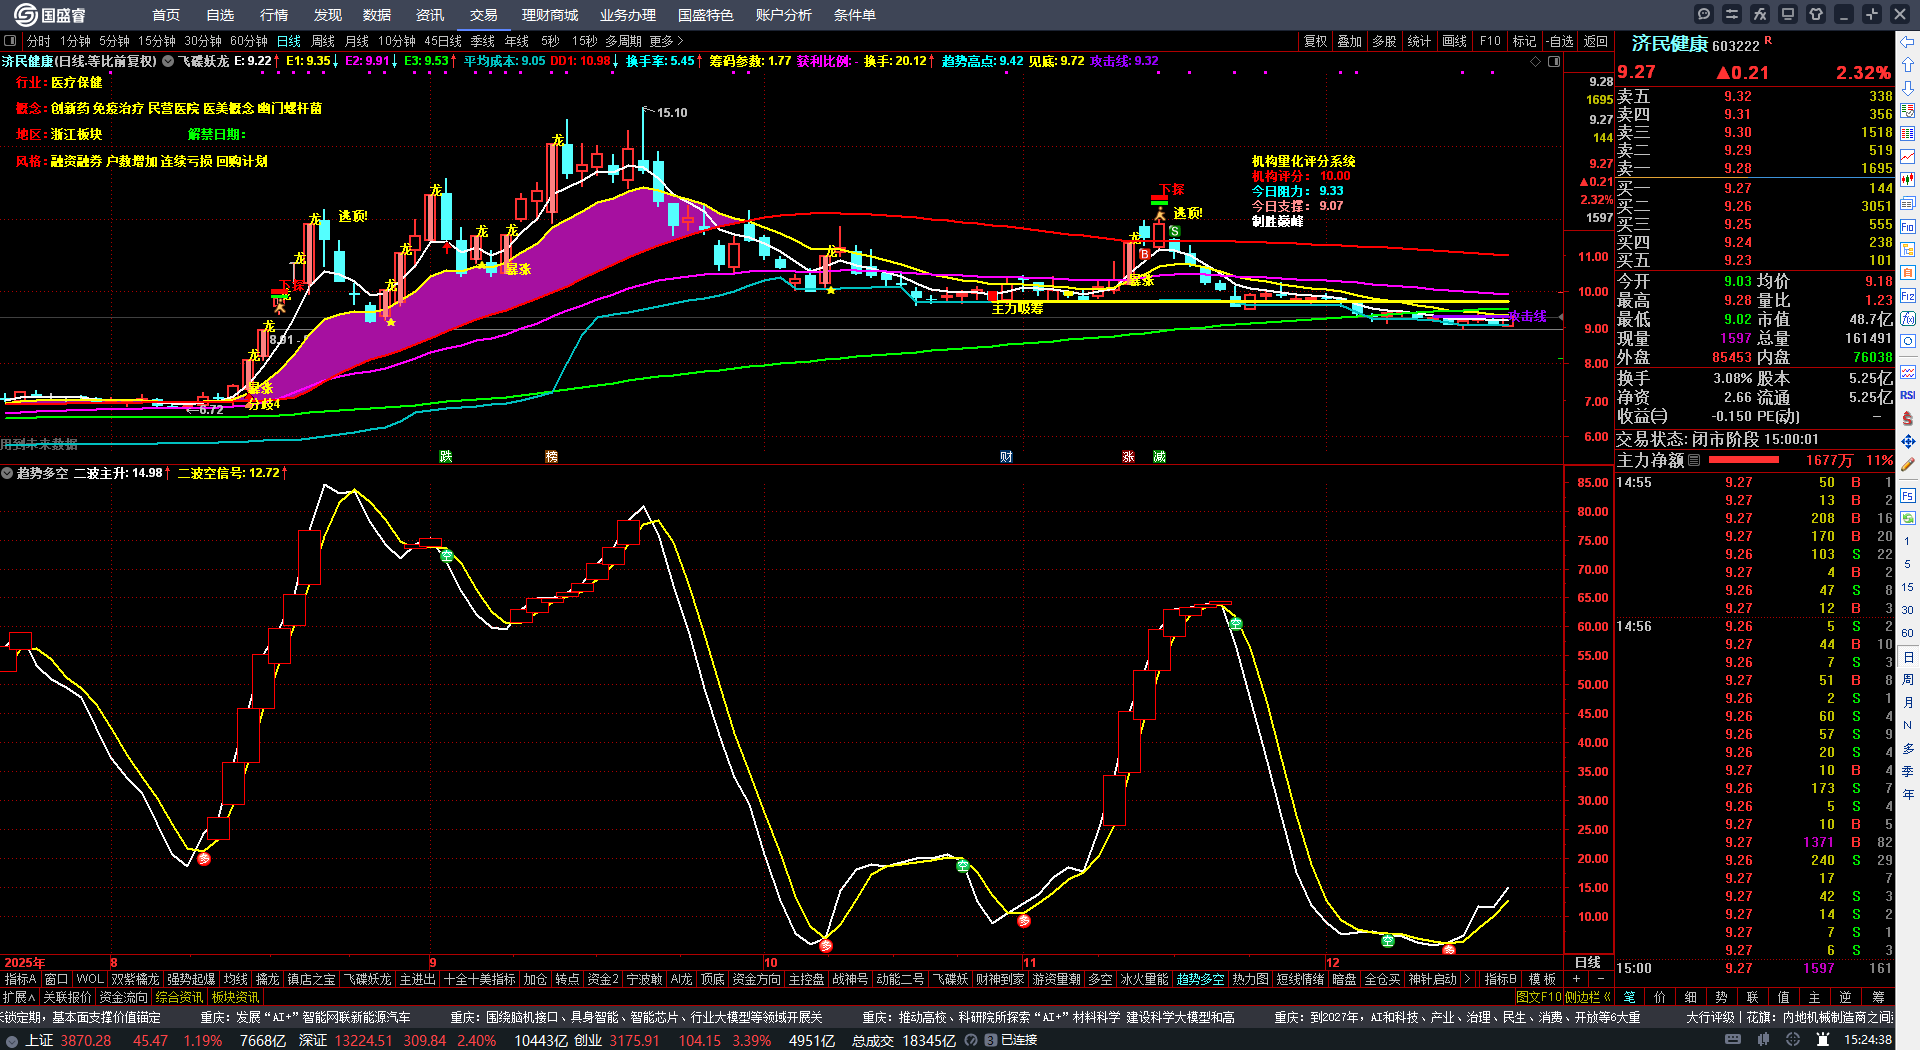This screenshot has width=1920, height=1050.
Task: Open the 指标A indicator group
Action: [21, 979]
